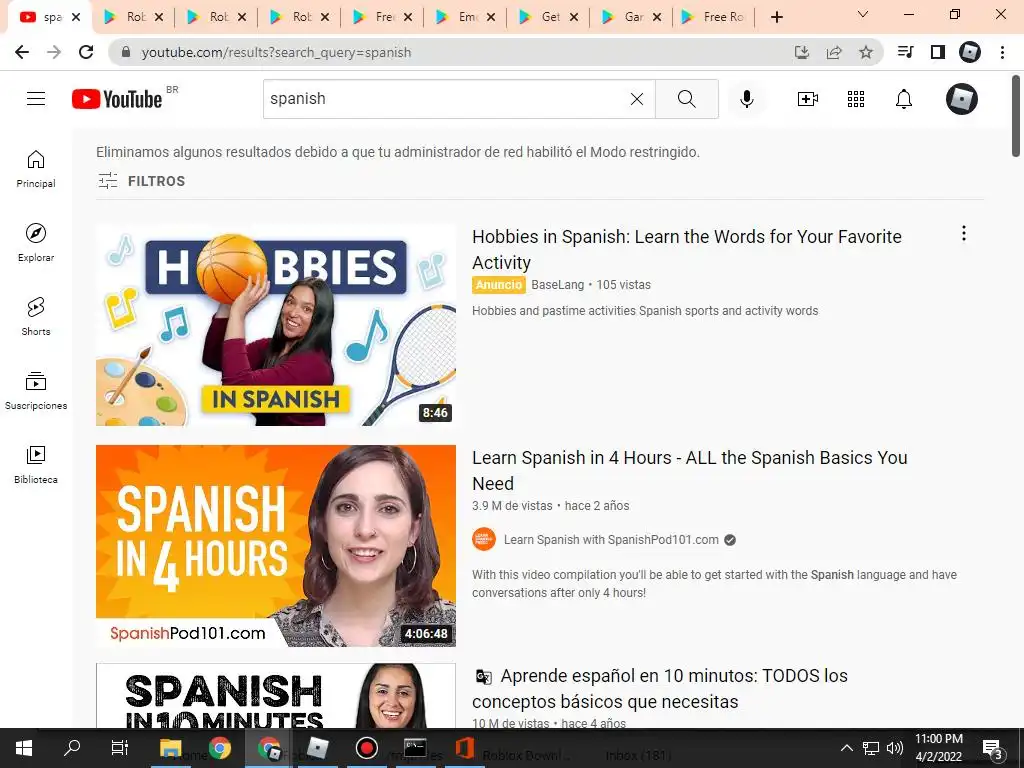The image size is (1024, 768).
Task: Click the address bar URL
Action: click(x=276, y=52)
